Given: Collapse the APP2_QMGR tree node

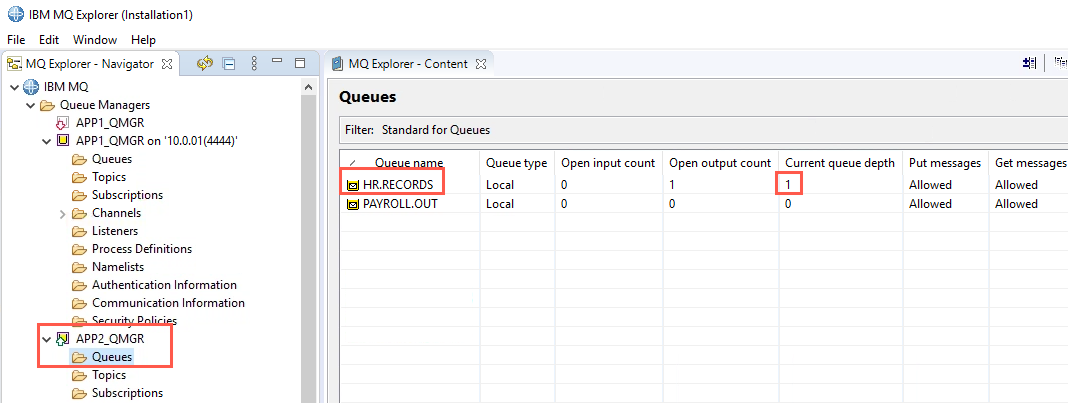Looking at the screenshot, I should coord(46,338).
